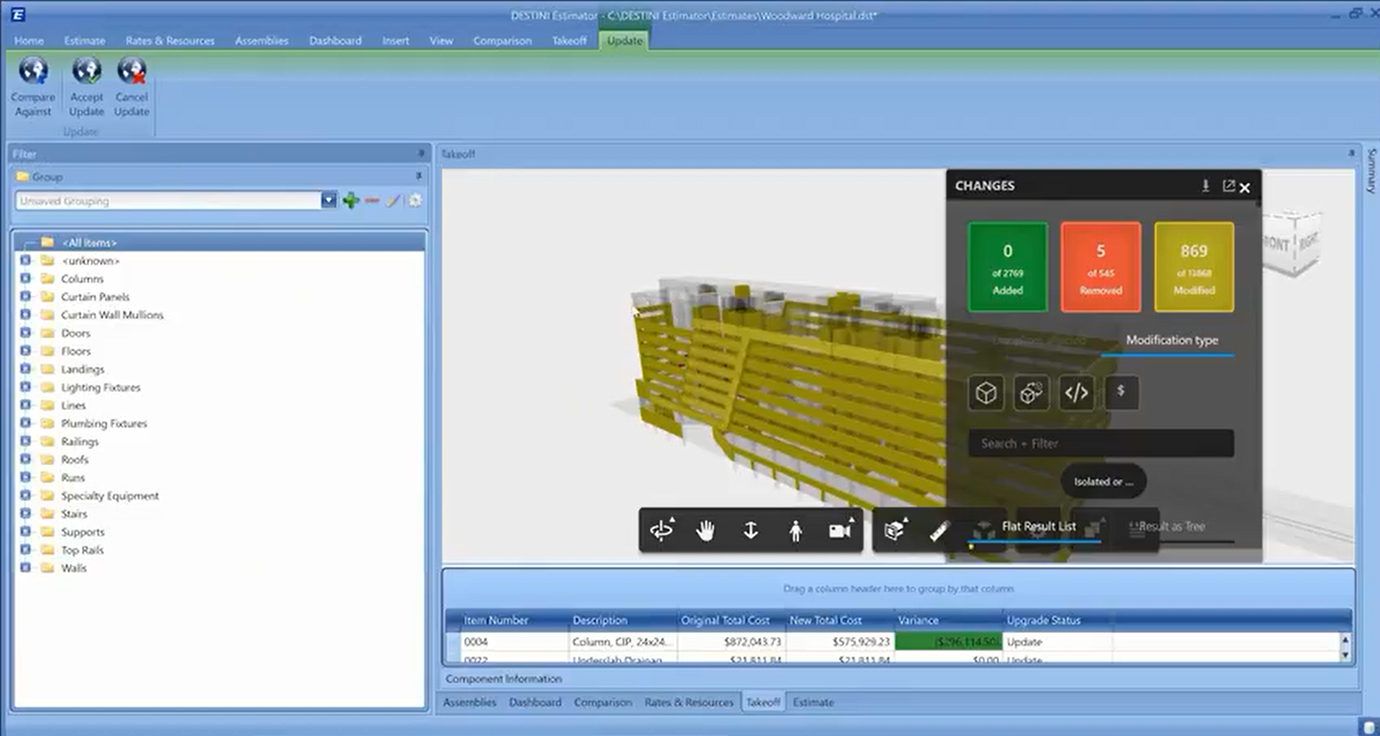1380x736 pixels.
Task: Close the Changes panel
Action: [x=1245, y=187]
